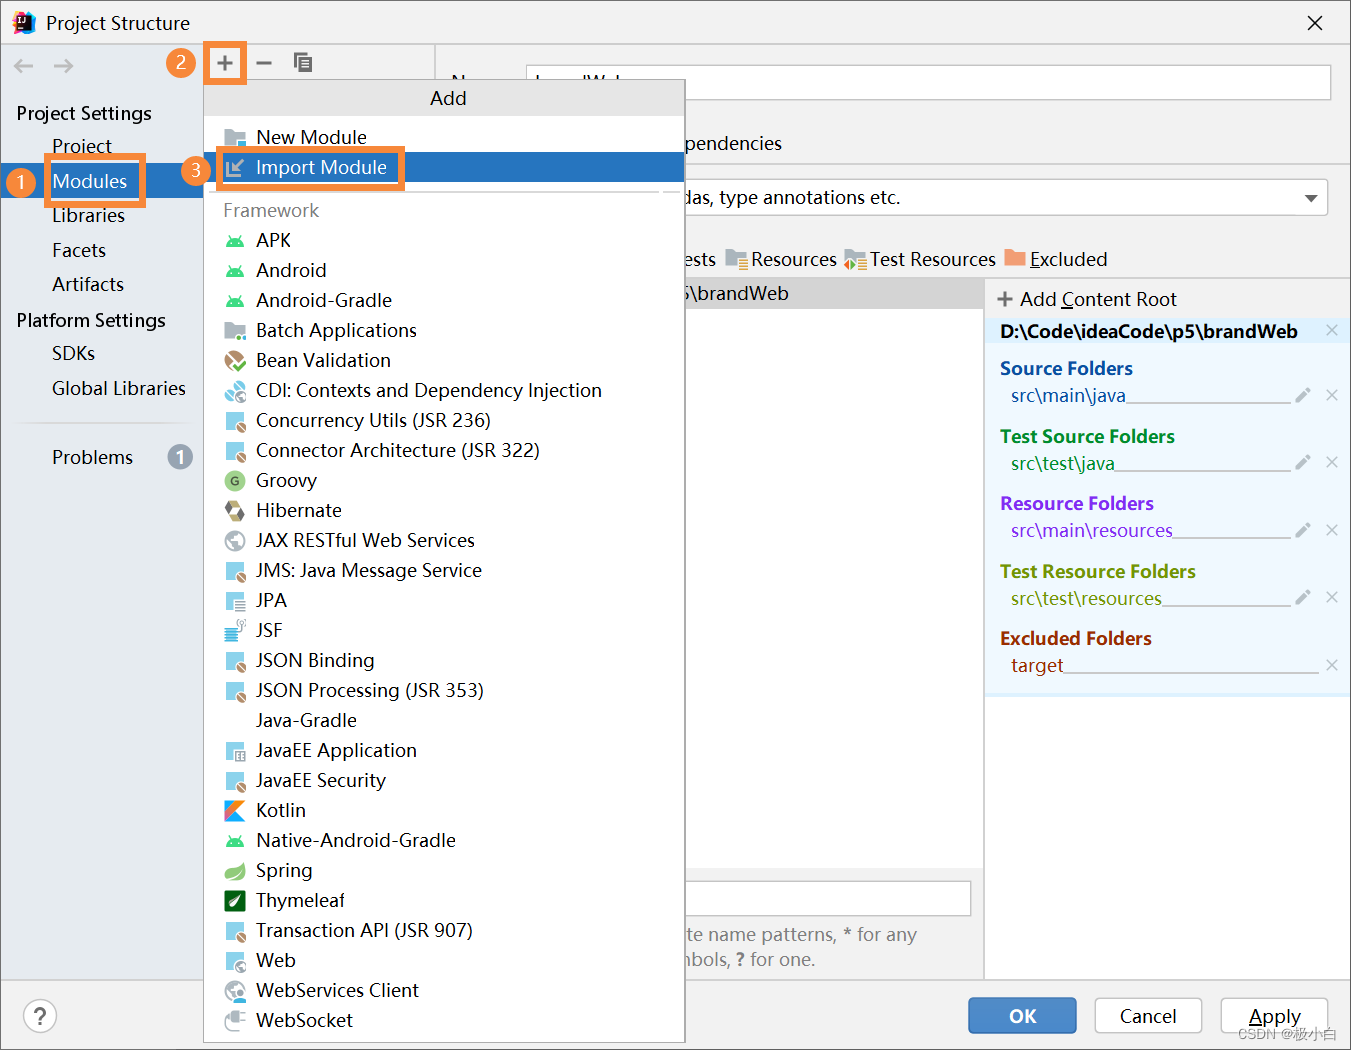Edit properties of src\test\java folder
Screen dimensions: 1351x1050
coord(1303,462)
